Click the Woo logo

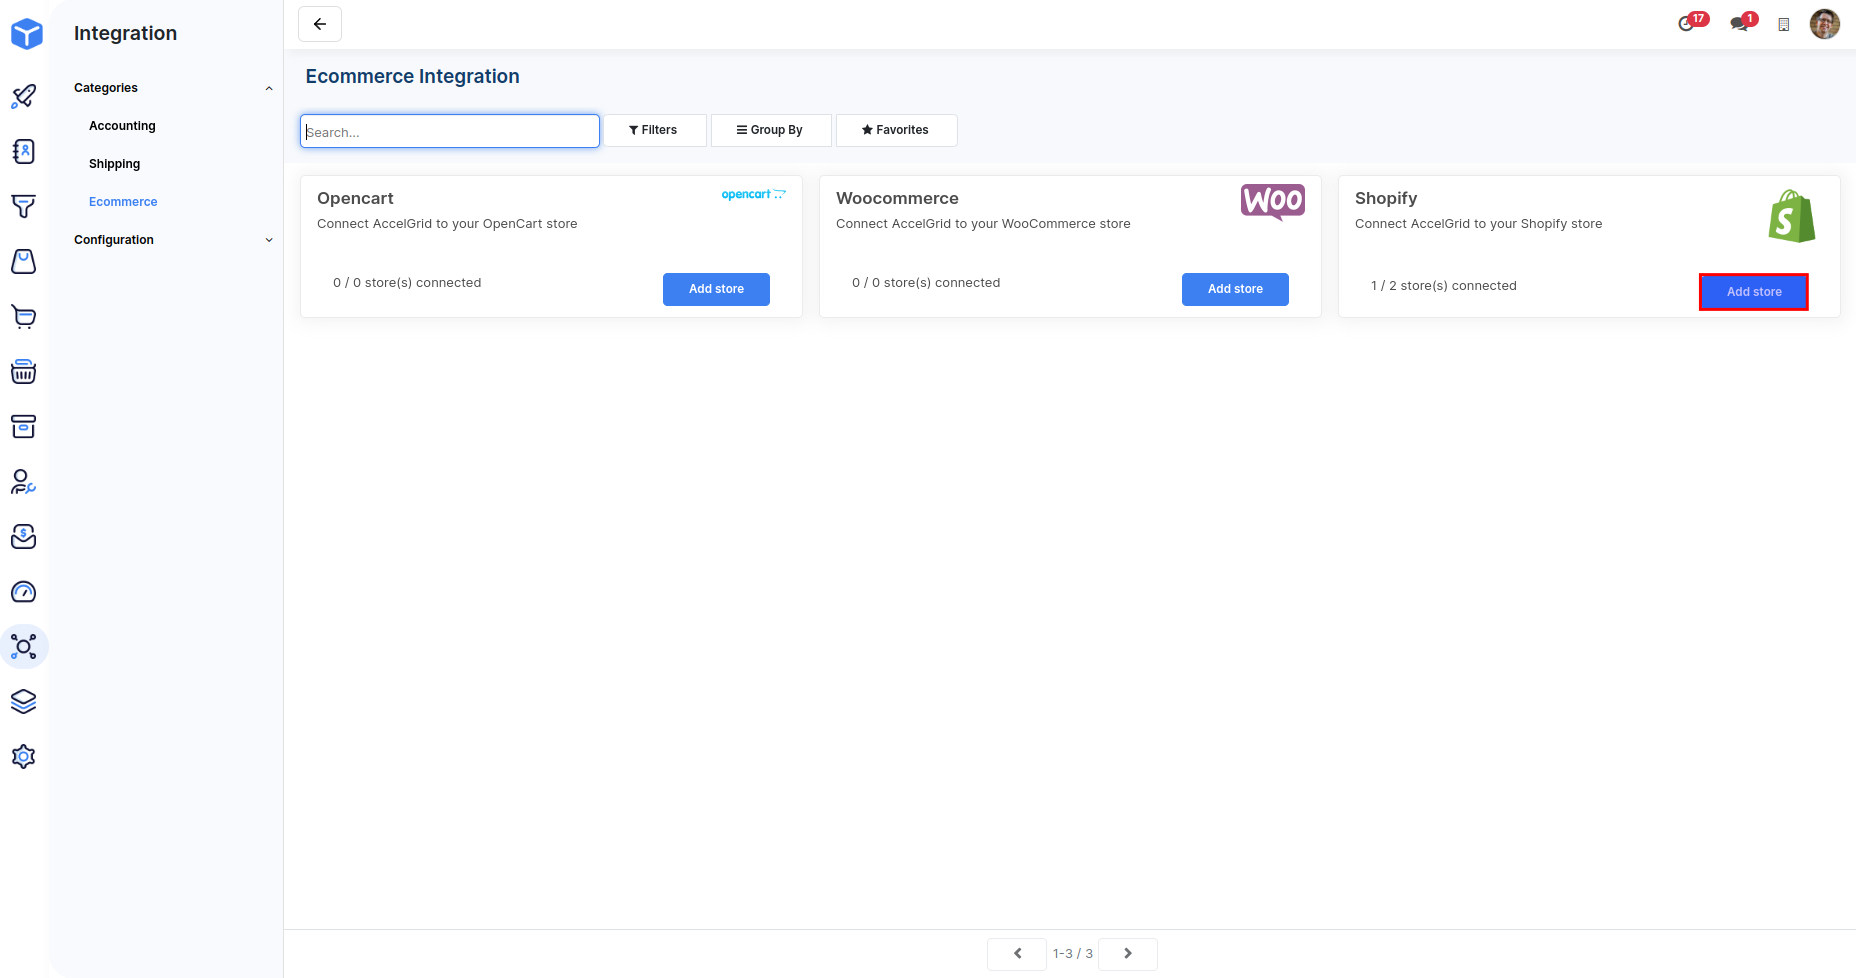point(1273,201)
